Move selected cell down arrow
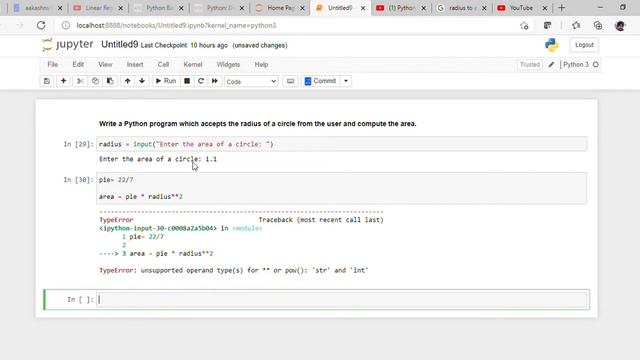Screen dimensions: 640x360 click(x=142, y=81)
